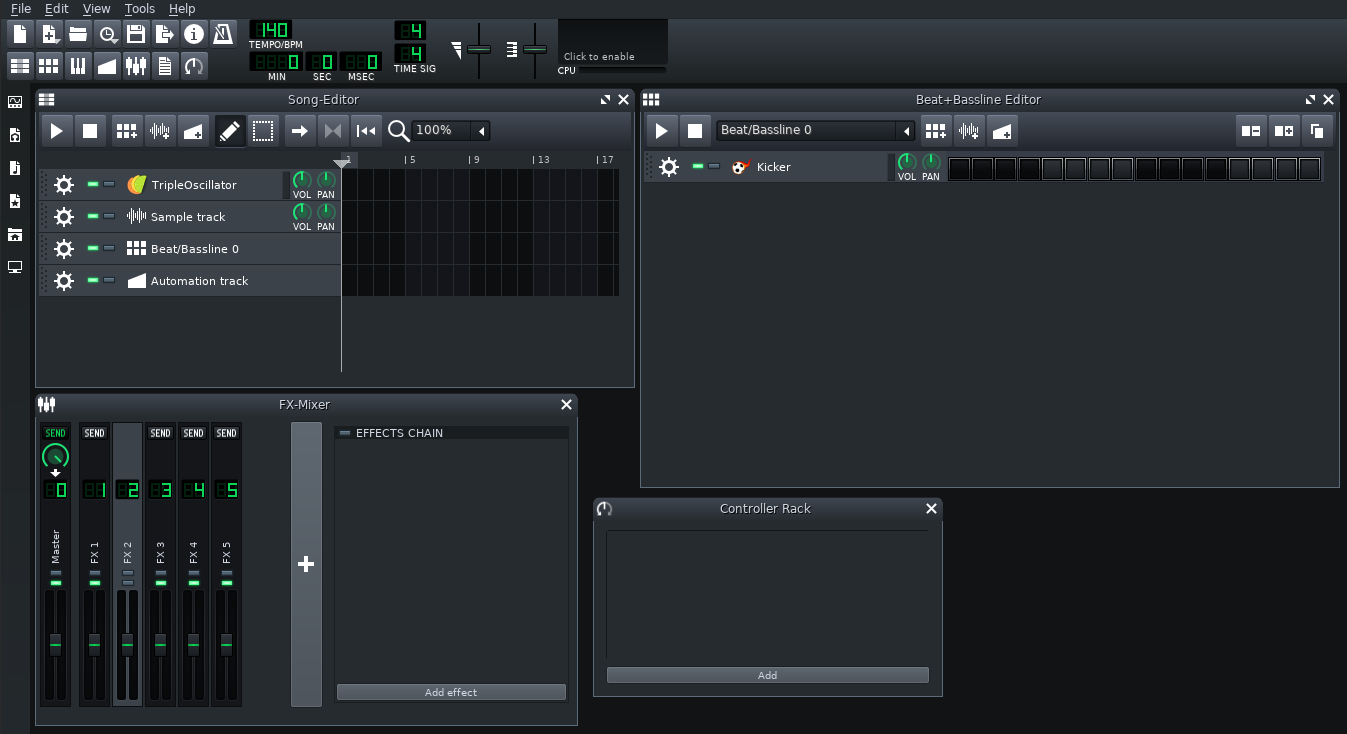Toggle the FX Mixer from the main toolbar
The height and width of the screenshot is (734, 1347).
(x=136, y=66)
